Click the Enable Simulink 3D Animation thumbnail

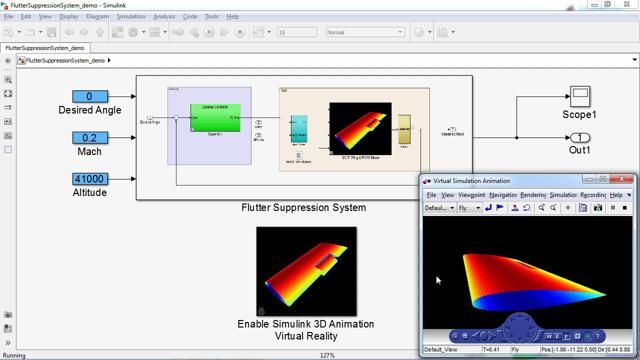pyautogui.click(x=306, y=271)
